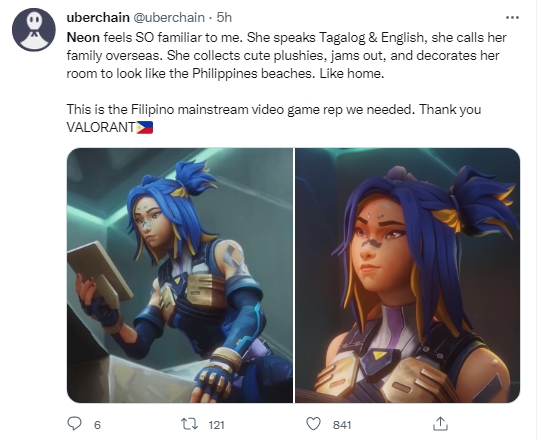Visit the @uberchain handle
The width and height of the screenshot is (537, 441).
coord(168,17)
